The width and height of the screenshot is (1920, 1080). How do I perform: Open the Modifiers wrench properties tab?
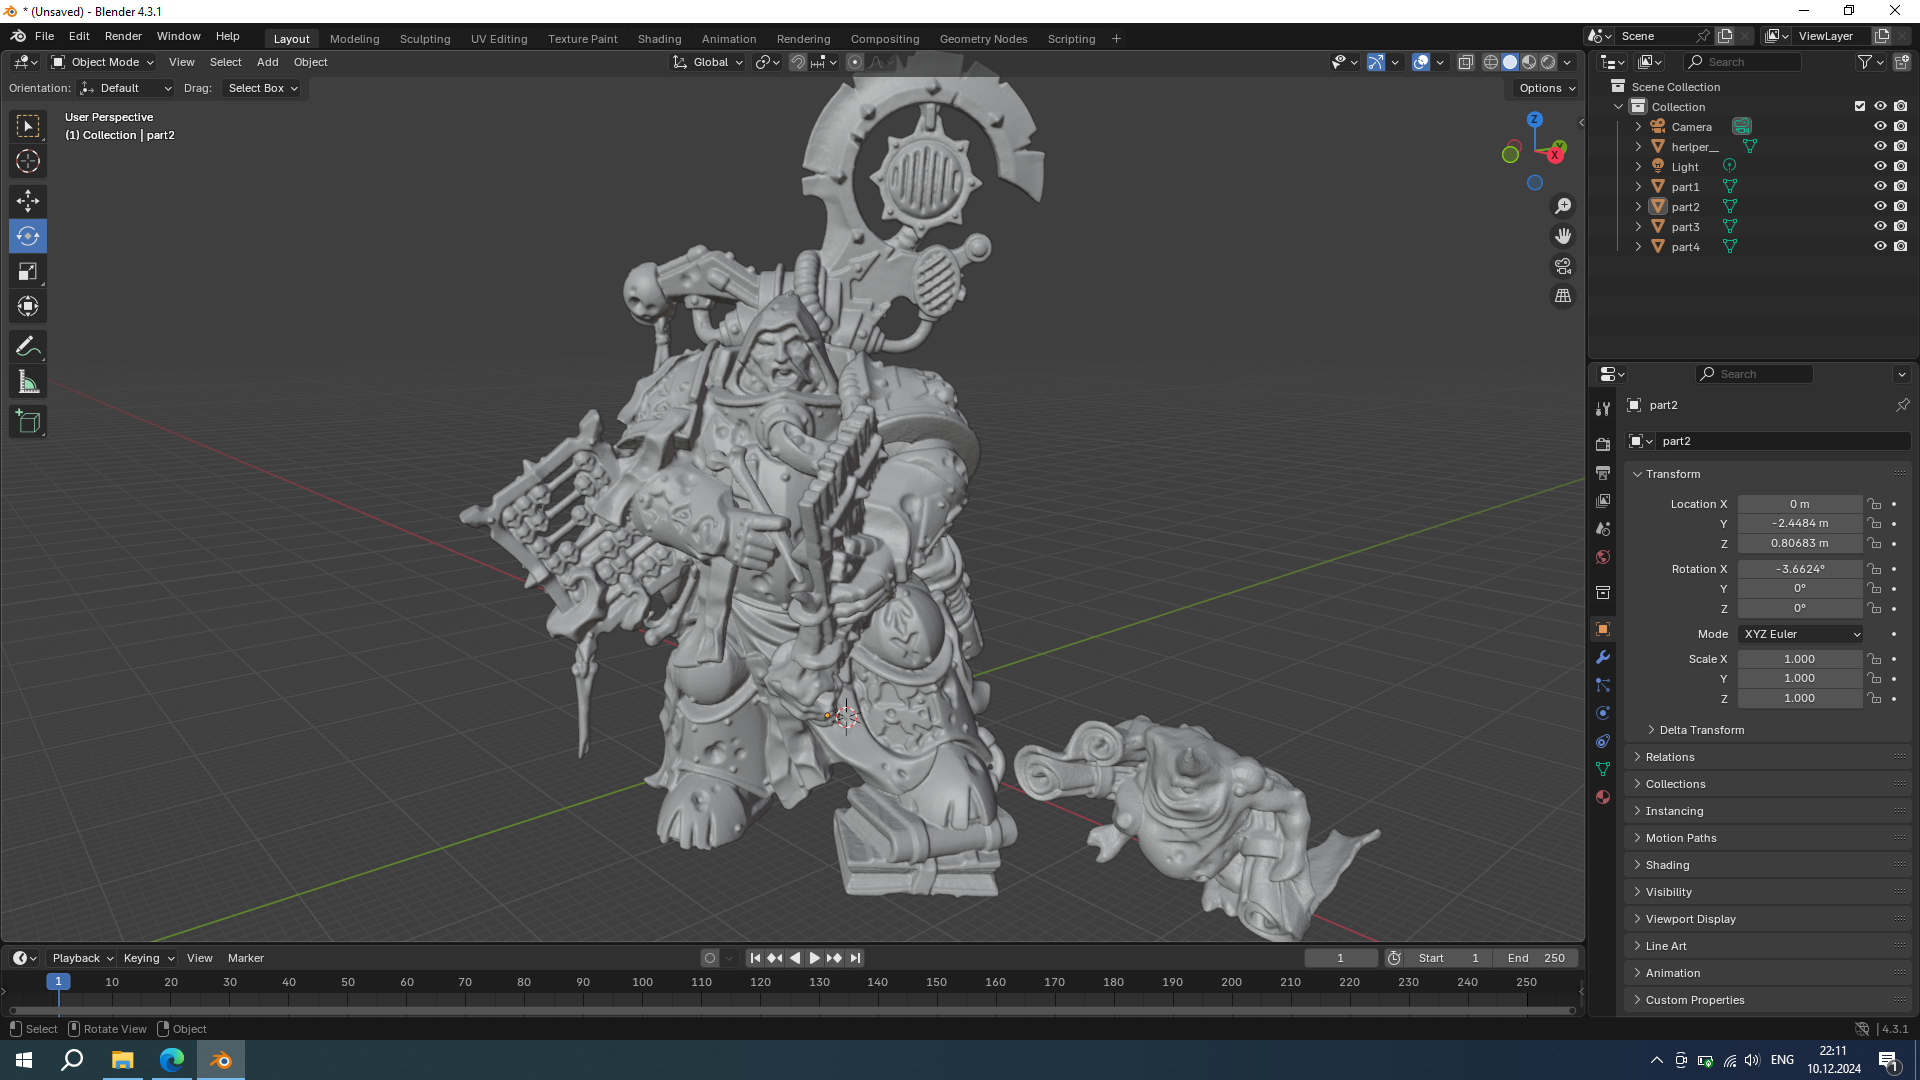(1603, 657)
